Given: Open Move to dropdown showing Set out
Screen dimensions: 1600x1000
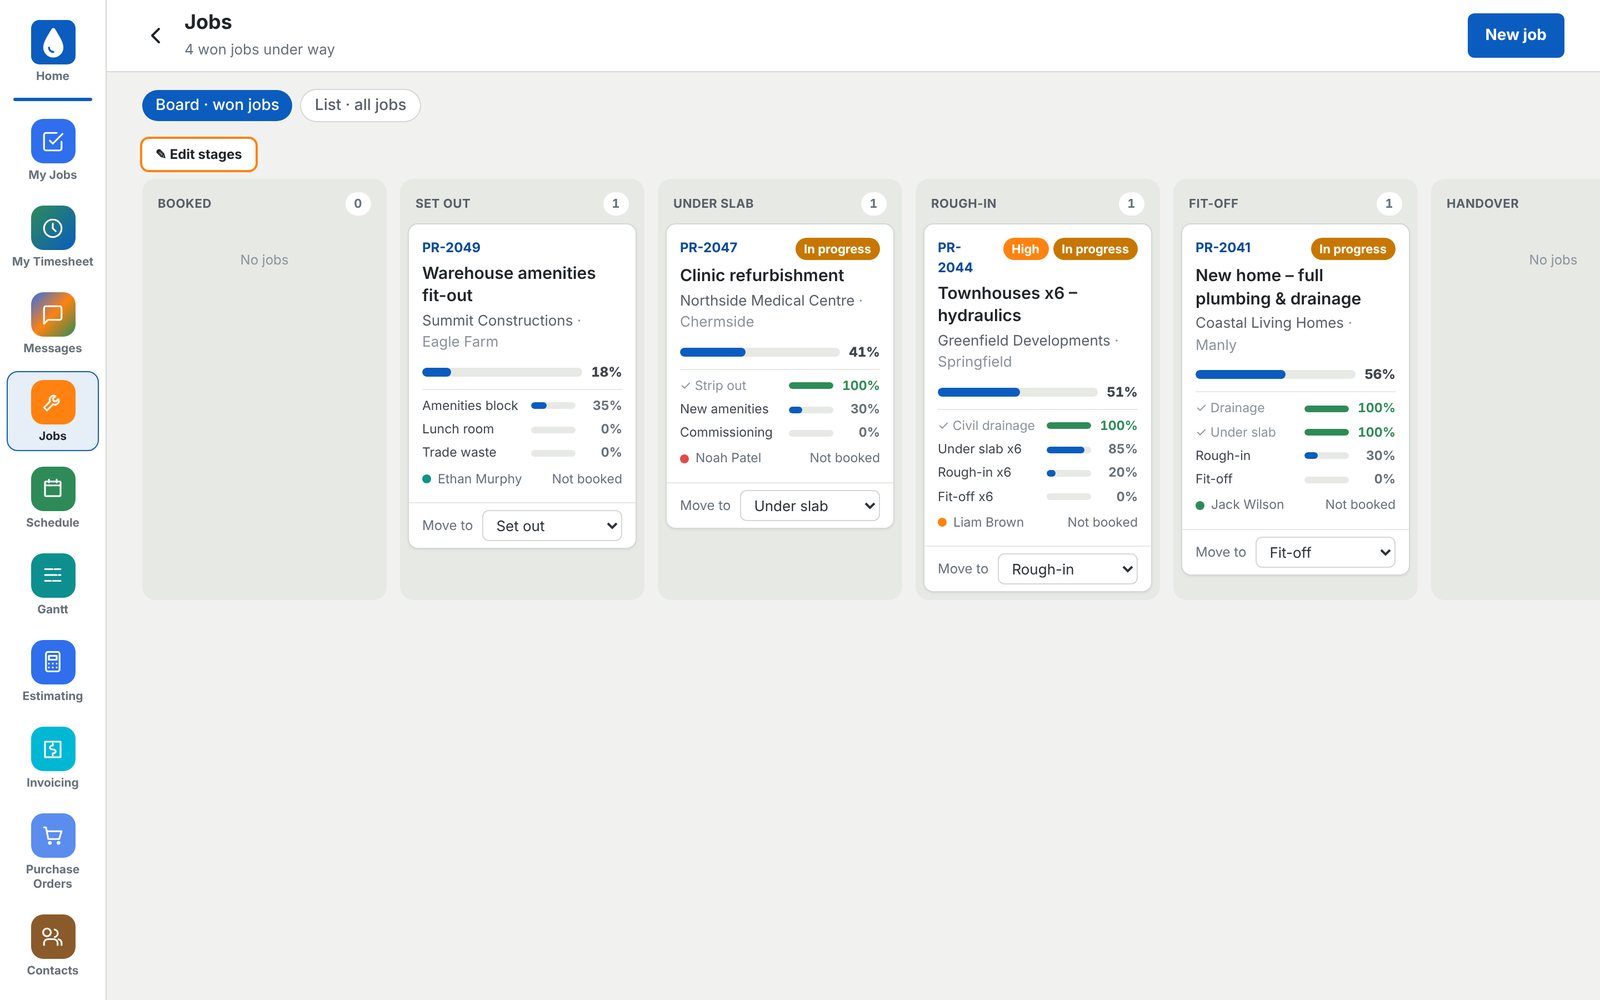Looking at the screenshot, I should [x=552, y=526].
